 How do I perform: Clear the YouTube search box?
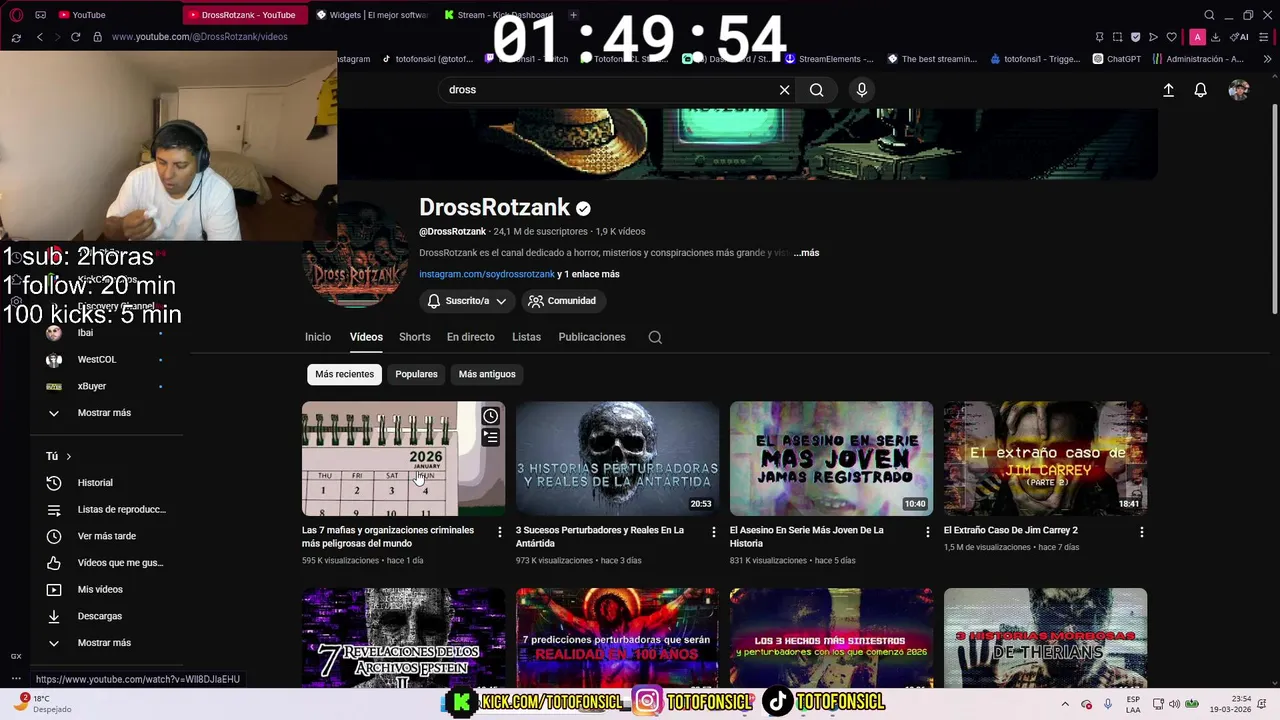pos(784,90)
